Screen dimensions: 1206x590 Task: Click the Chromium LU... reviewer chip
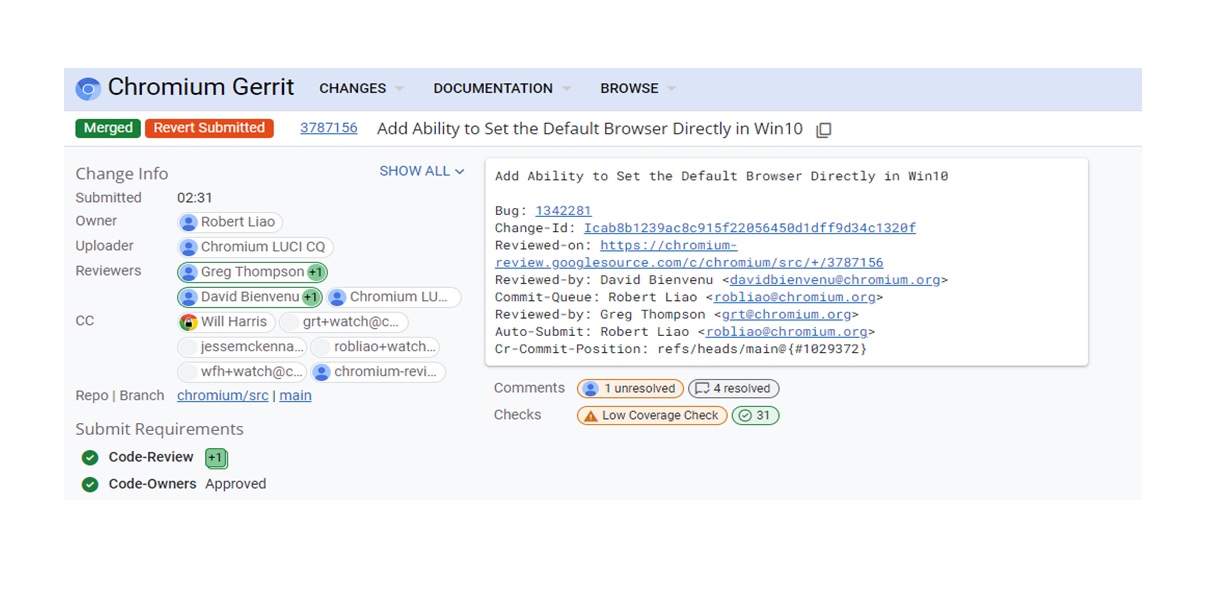click(x=394, y=297)
